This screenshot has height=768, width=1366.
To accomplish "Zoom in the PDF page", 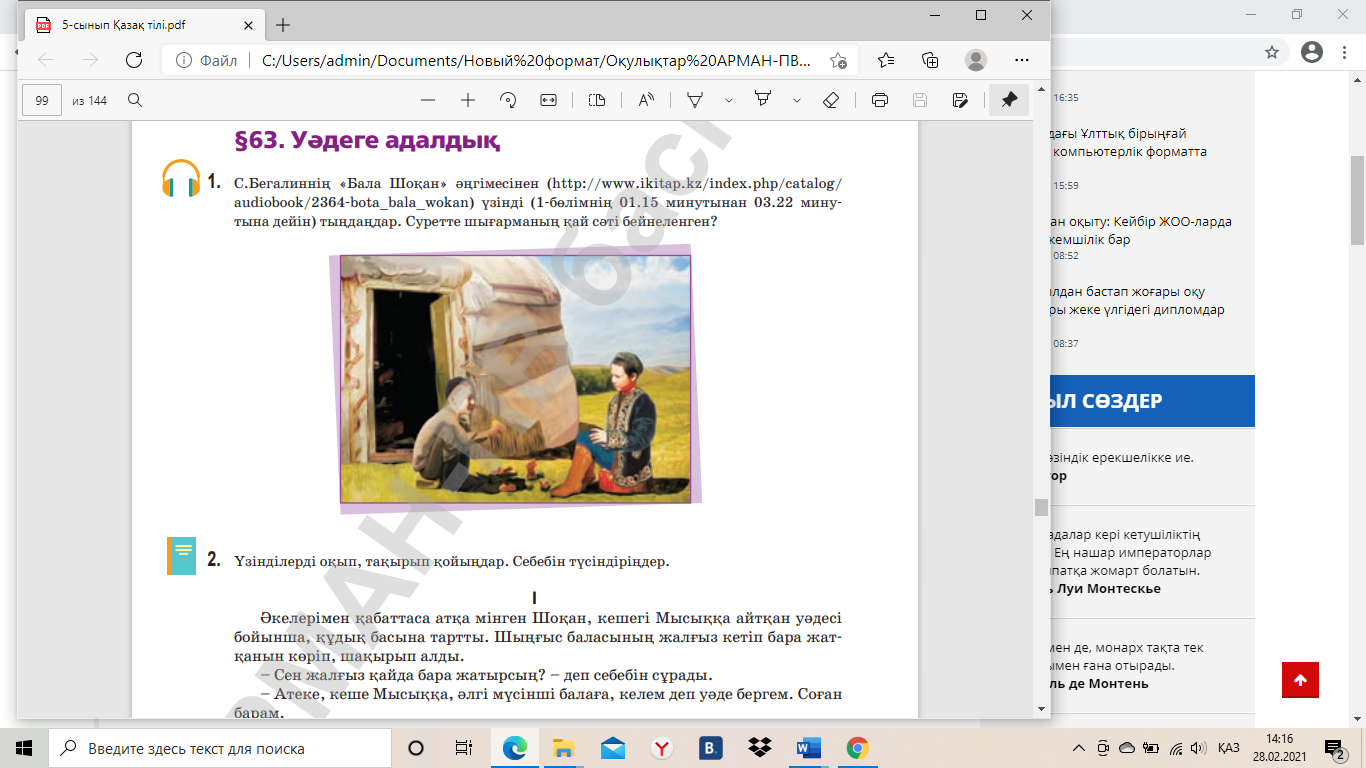I will 467,100.
